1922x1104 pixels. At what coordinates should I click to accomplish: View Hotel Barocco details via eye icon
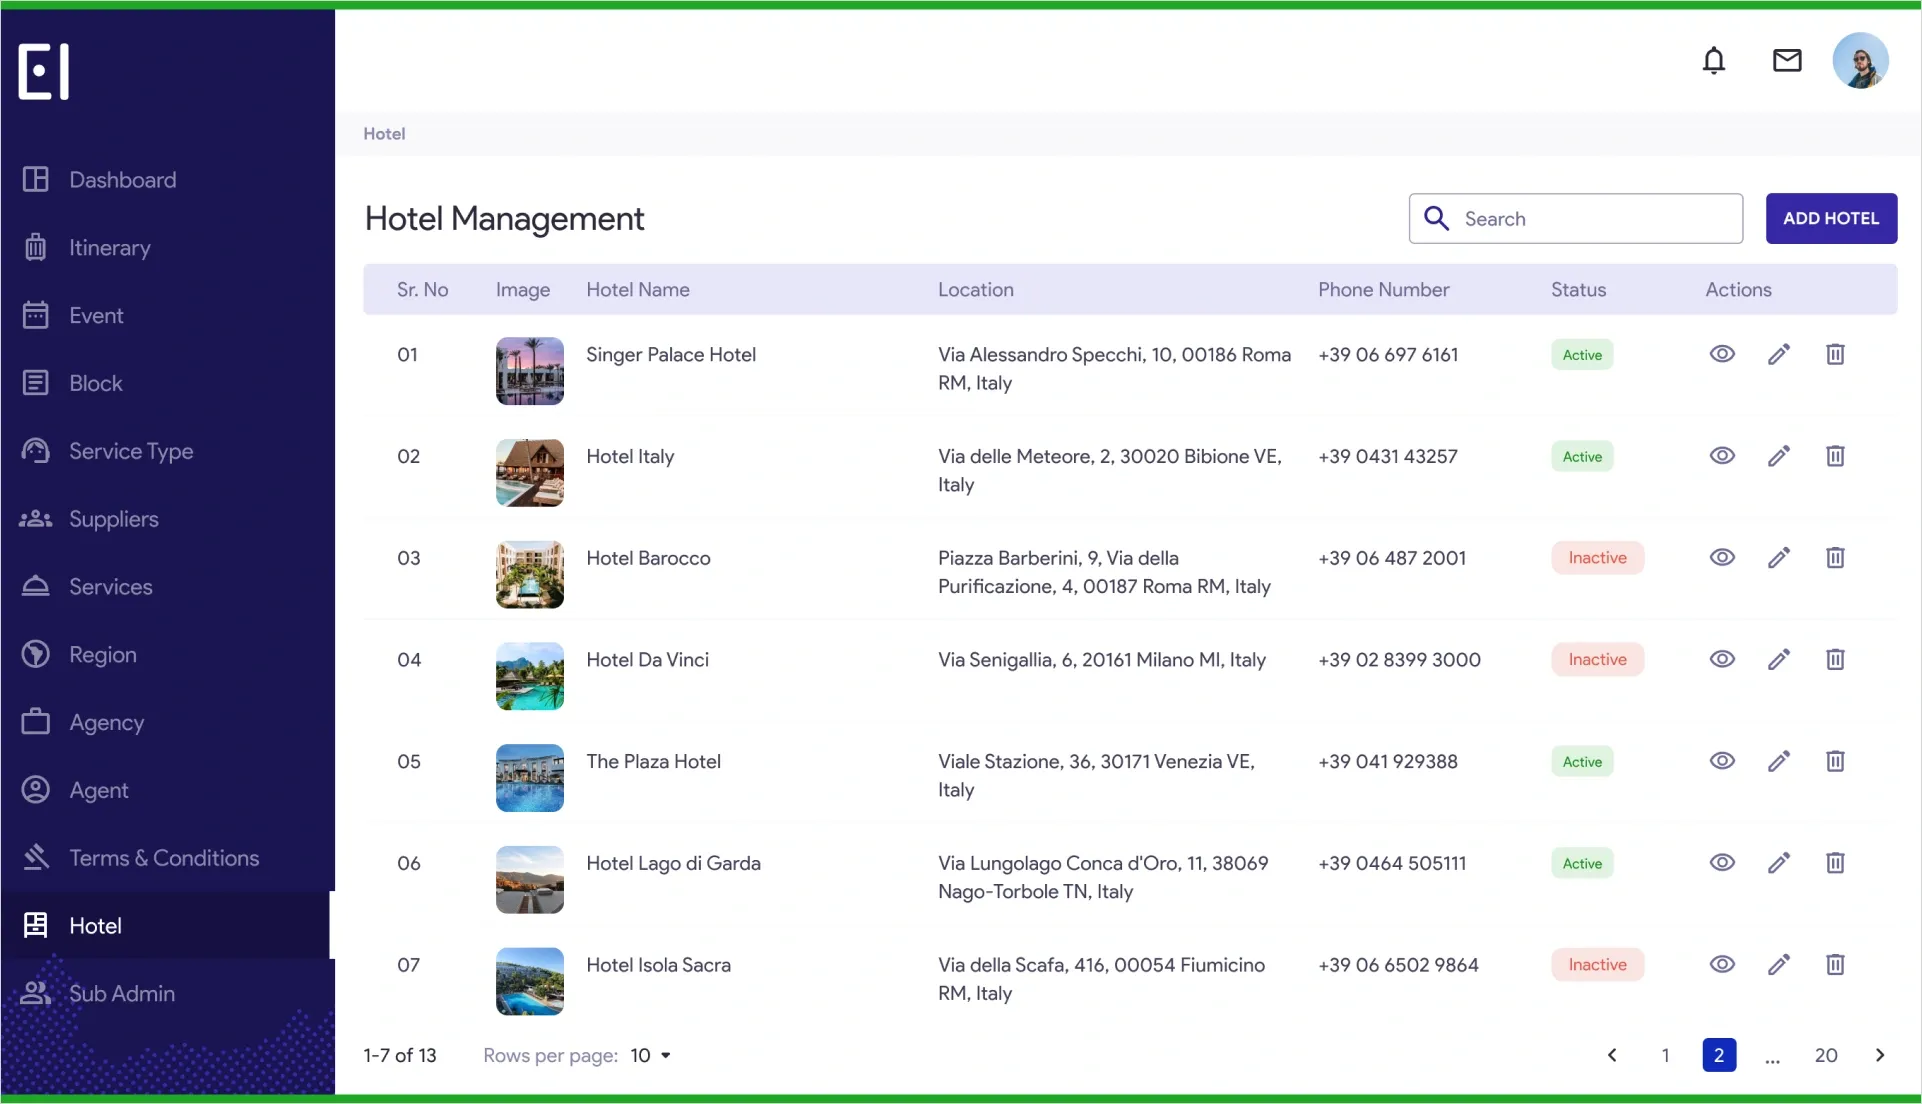click(1722, 557)
